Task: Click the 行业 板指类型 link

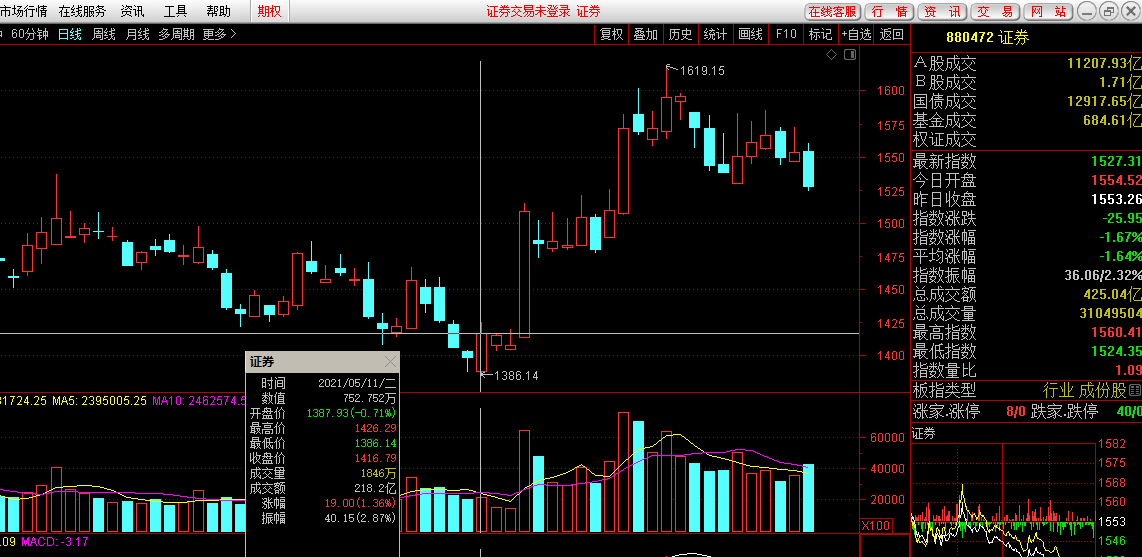Action: click(1058, 390)
